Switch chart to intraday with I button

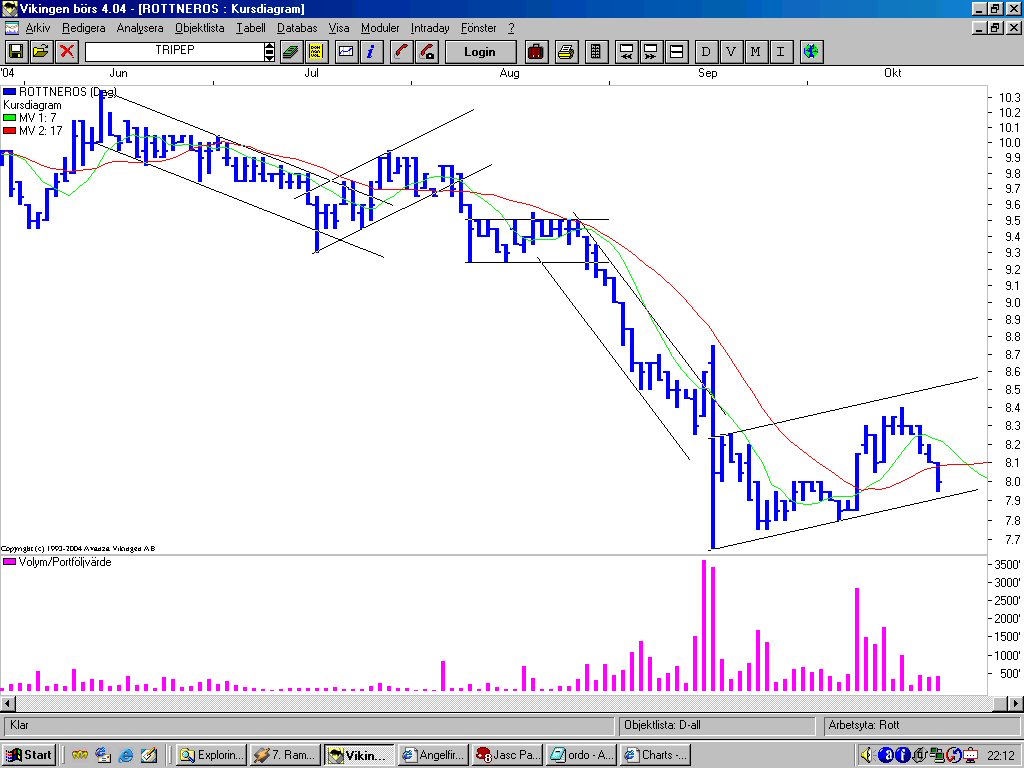click(780, 52)
